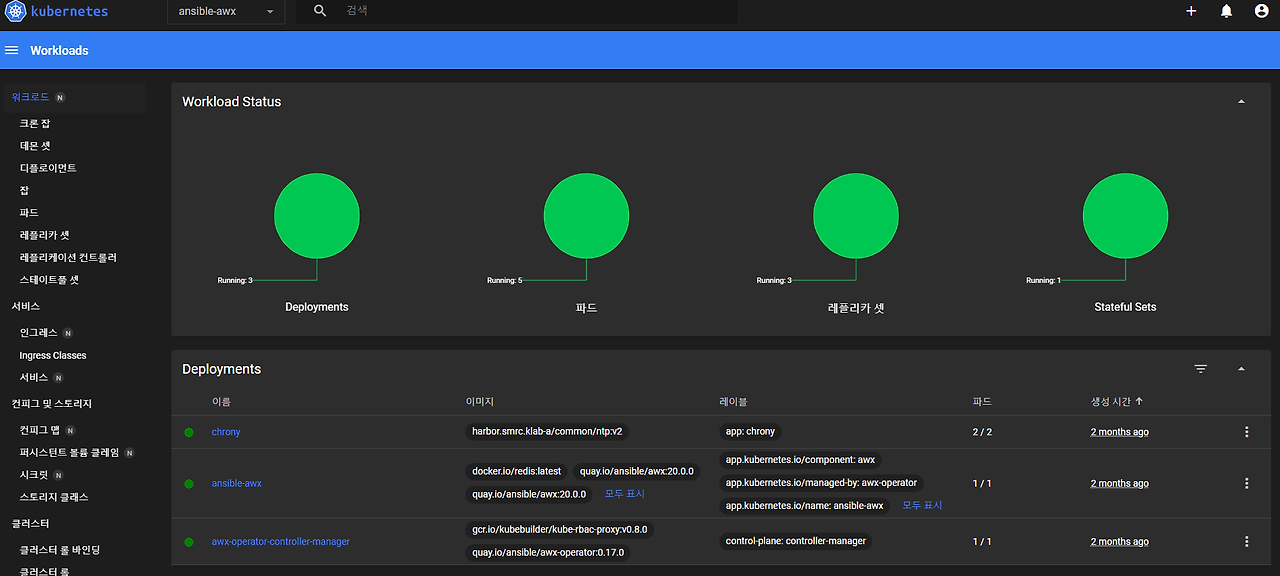This screenshot has height=576, width=1280.
Task: Collapse the Workload Status card
Action: coord(1241,102)
